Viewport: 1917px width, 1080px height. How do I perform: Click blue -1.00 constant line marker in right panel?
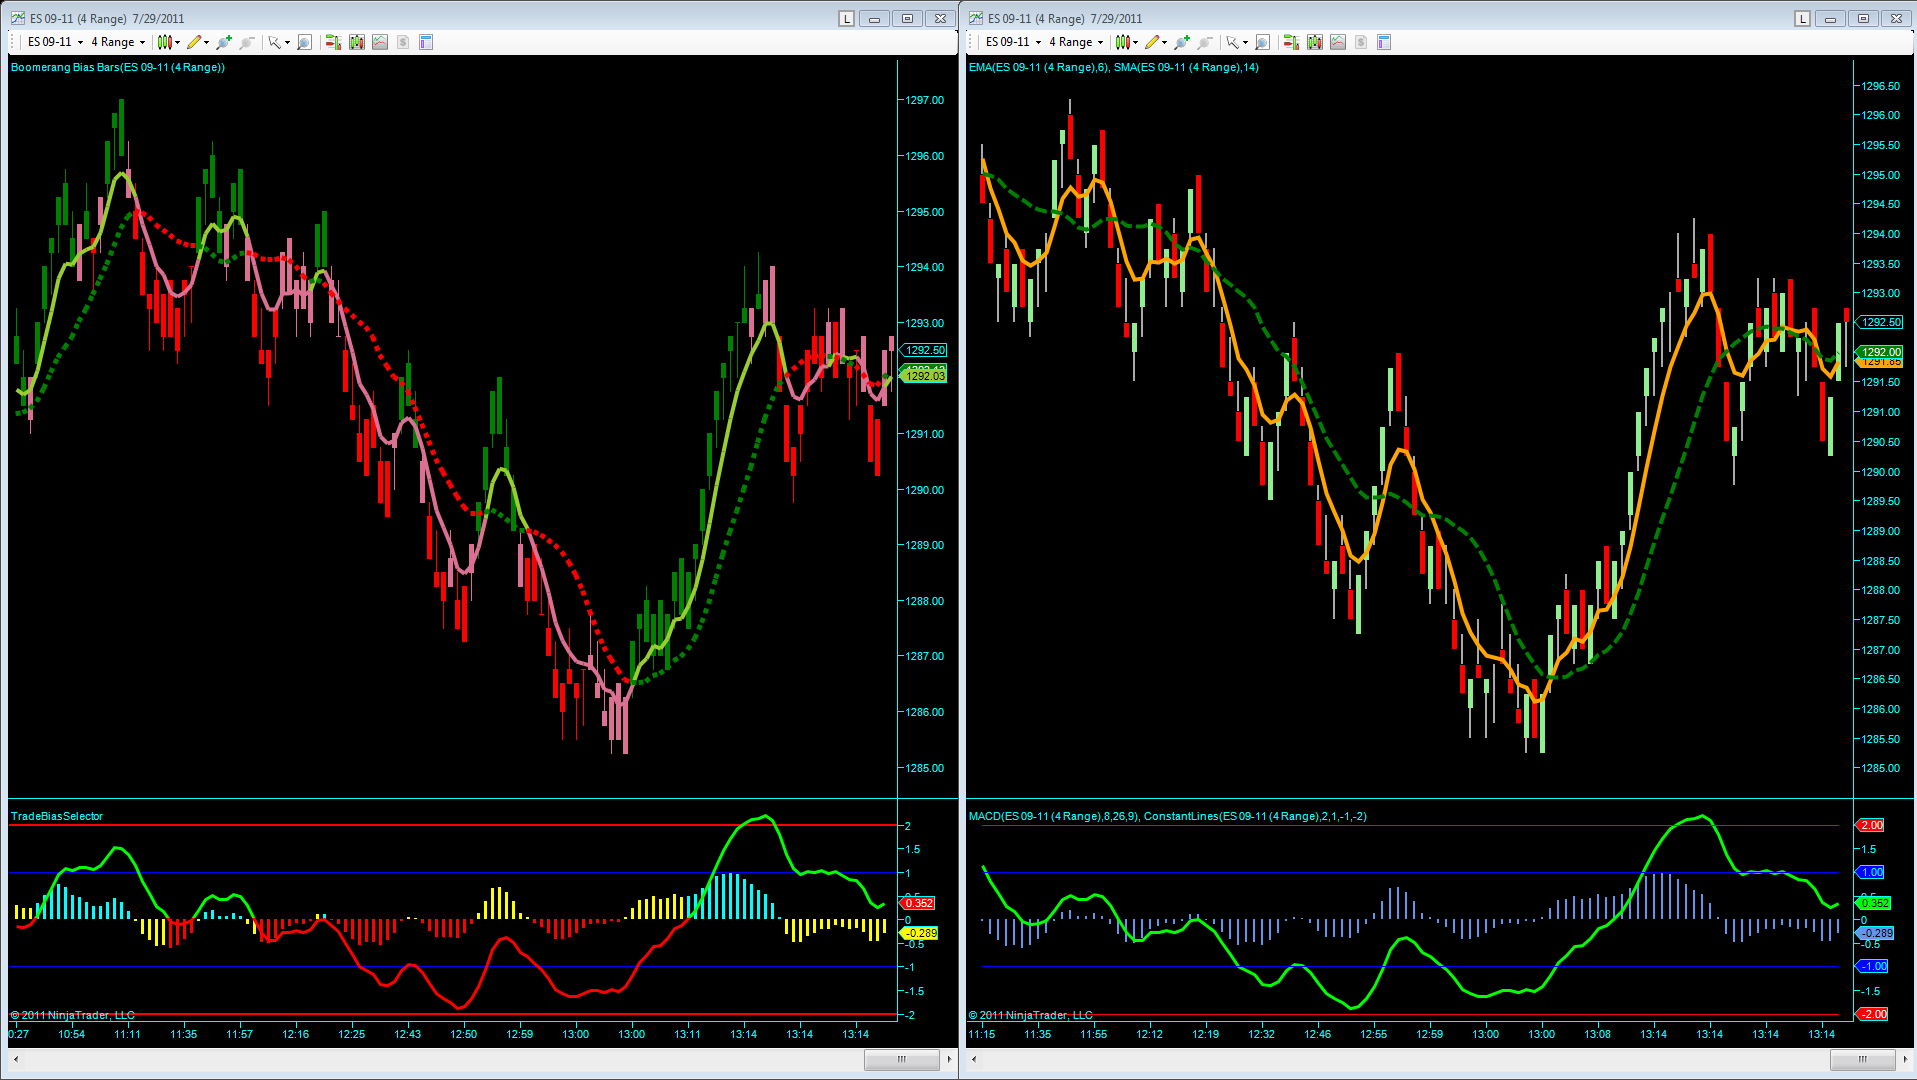pos(1873,966)
